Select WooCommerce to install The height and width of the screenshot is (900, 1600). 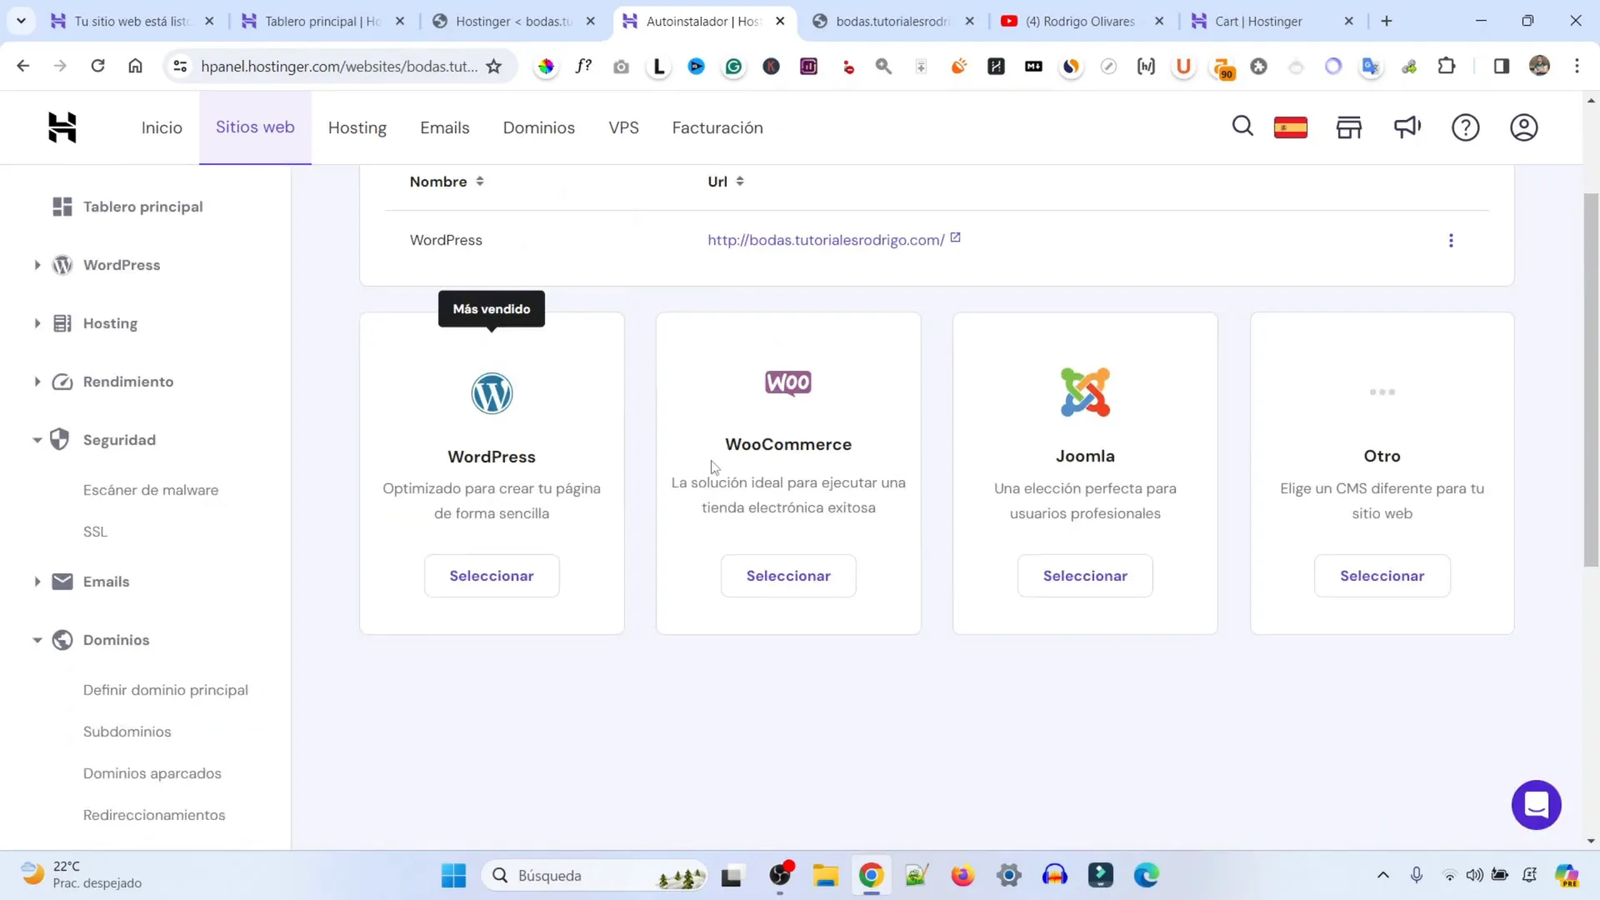coord(788,576)
